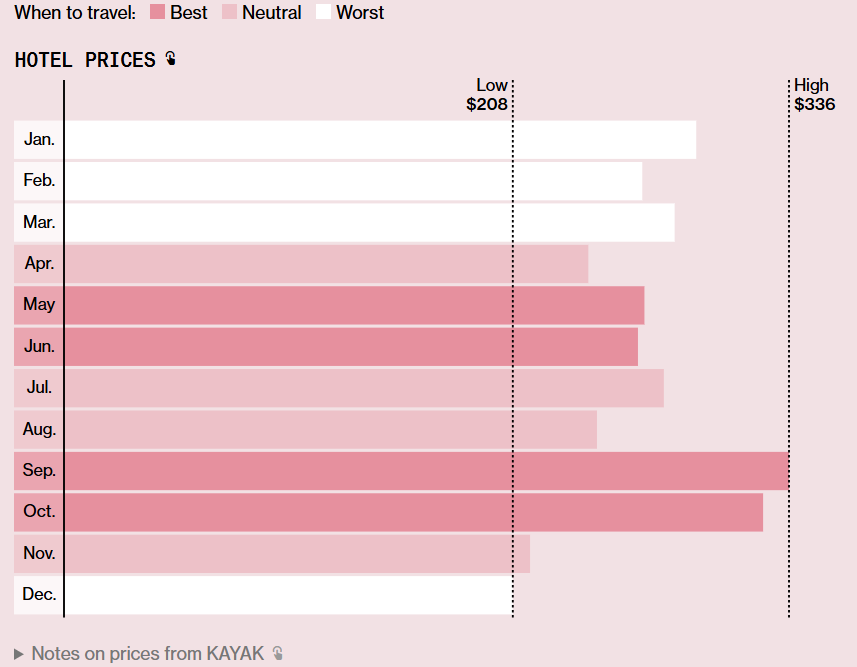Image resolution: width=857 pixels, height=667 pixels.
Task: Select the June hotel price bar
Action: (351, 346)
